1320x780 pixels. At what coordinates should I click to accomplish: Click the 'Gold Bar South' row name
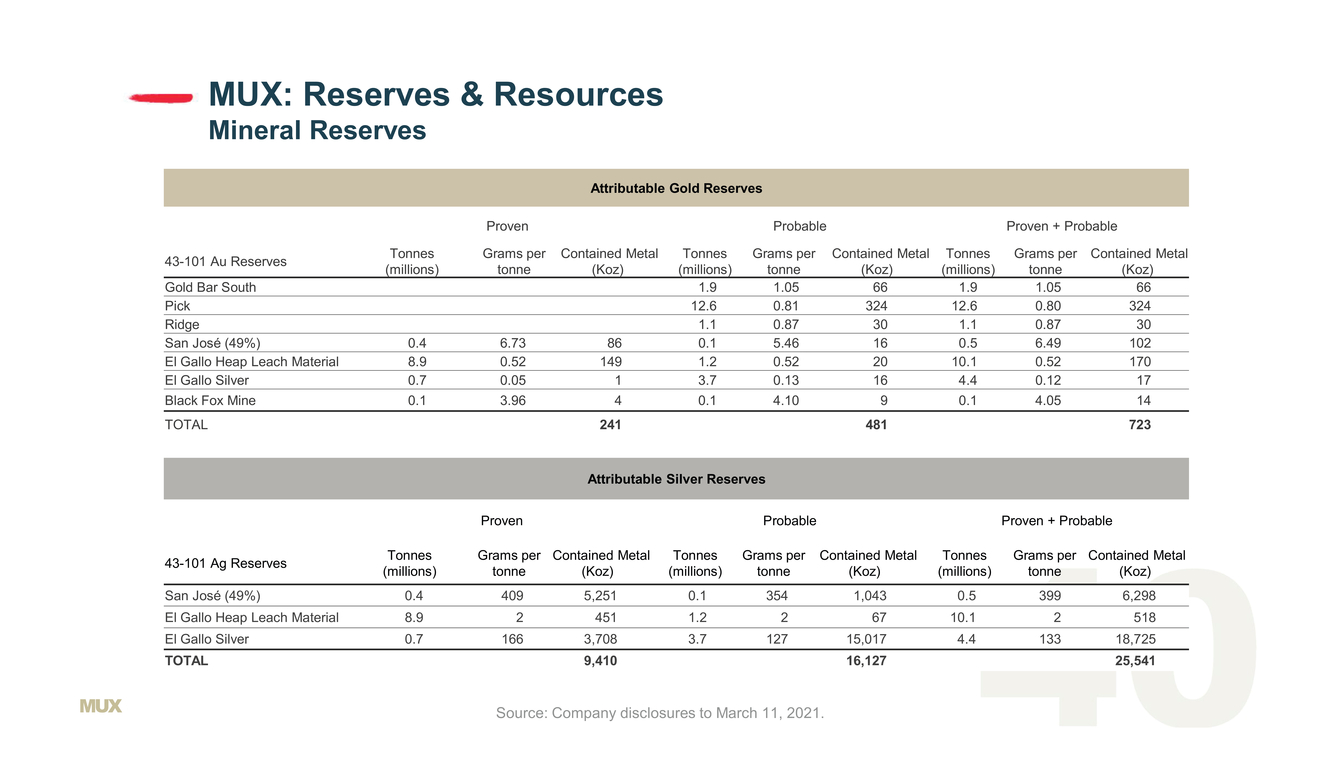pyautogui.click(x=210, y=287)
